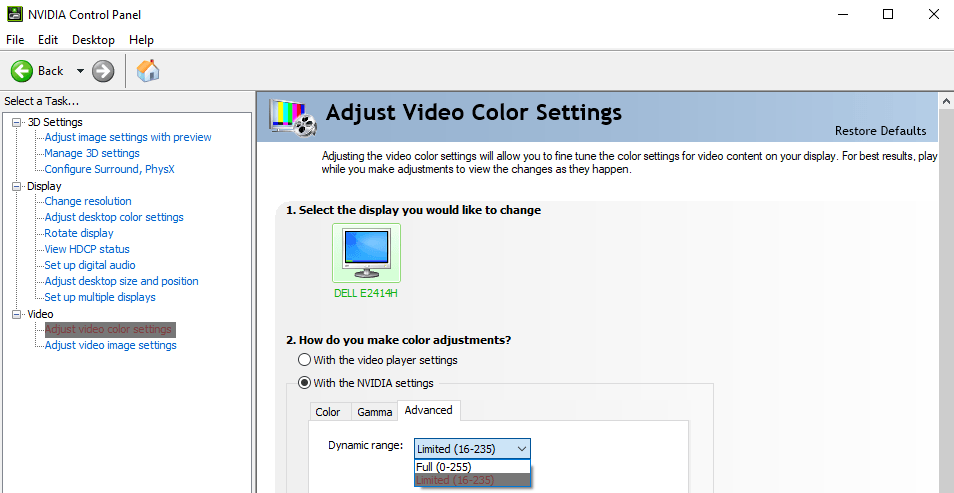
Task: Choose Full (0-255) from the list
Action: pyautogui.click(x=472, y=467)
